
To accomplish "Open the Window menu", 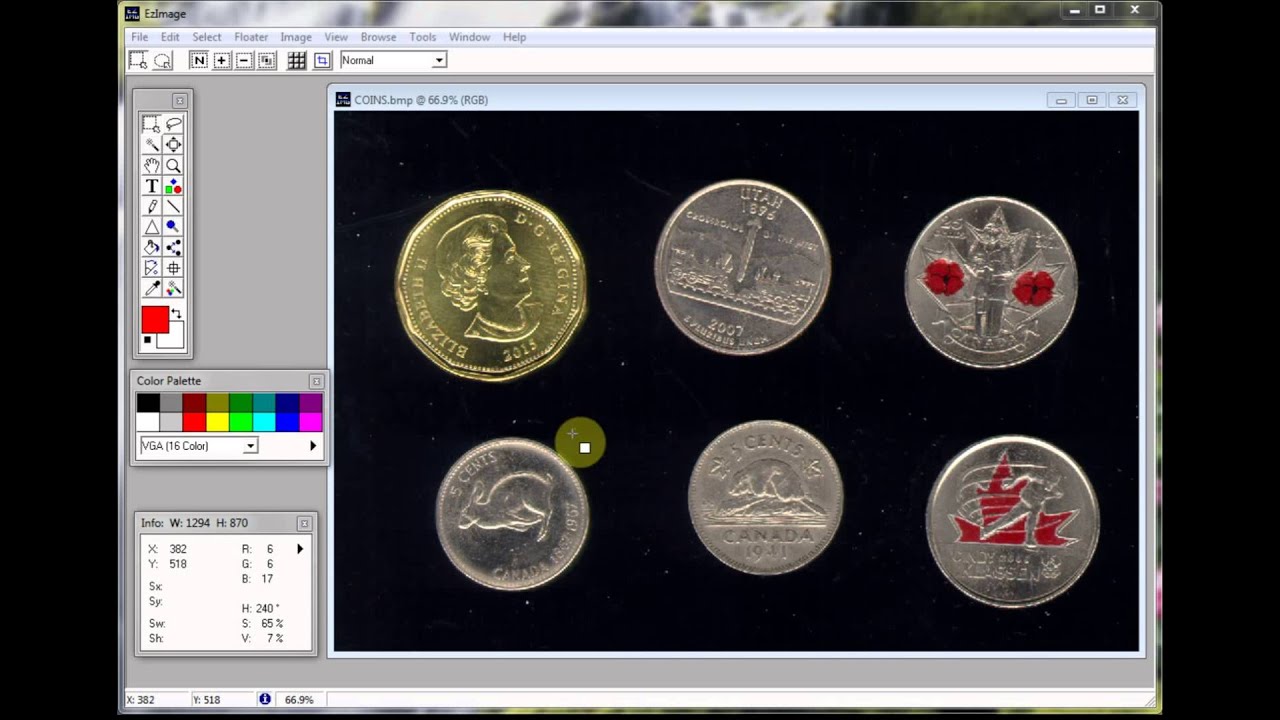I will 469,37.
